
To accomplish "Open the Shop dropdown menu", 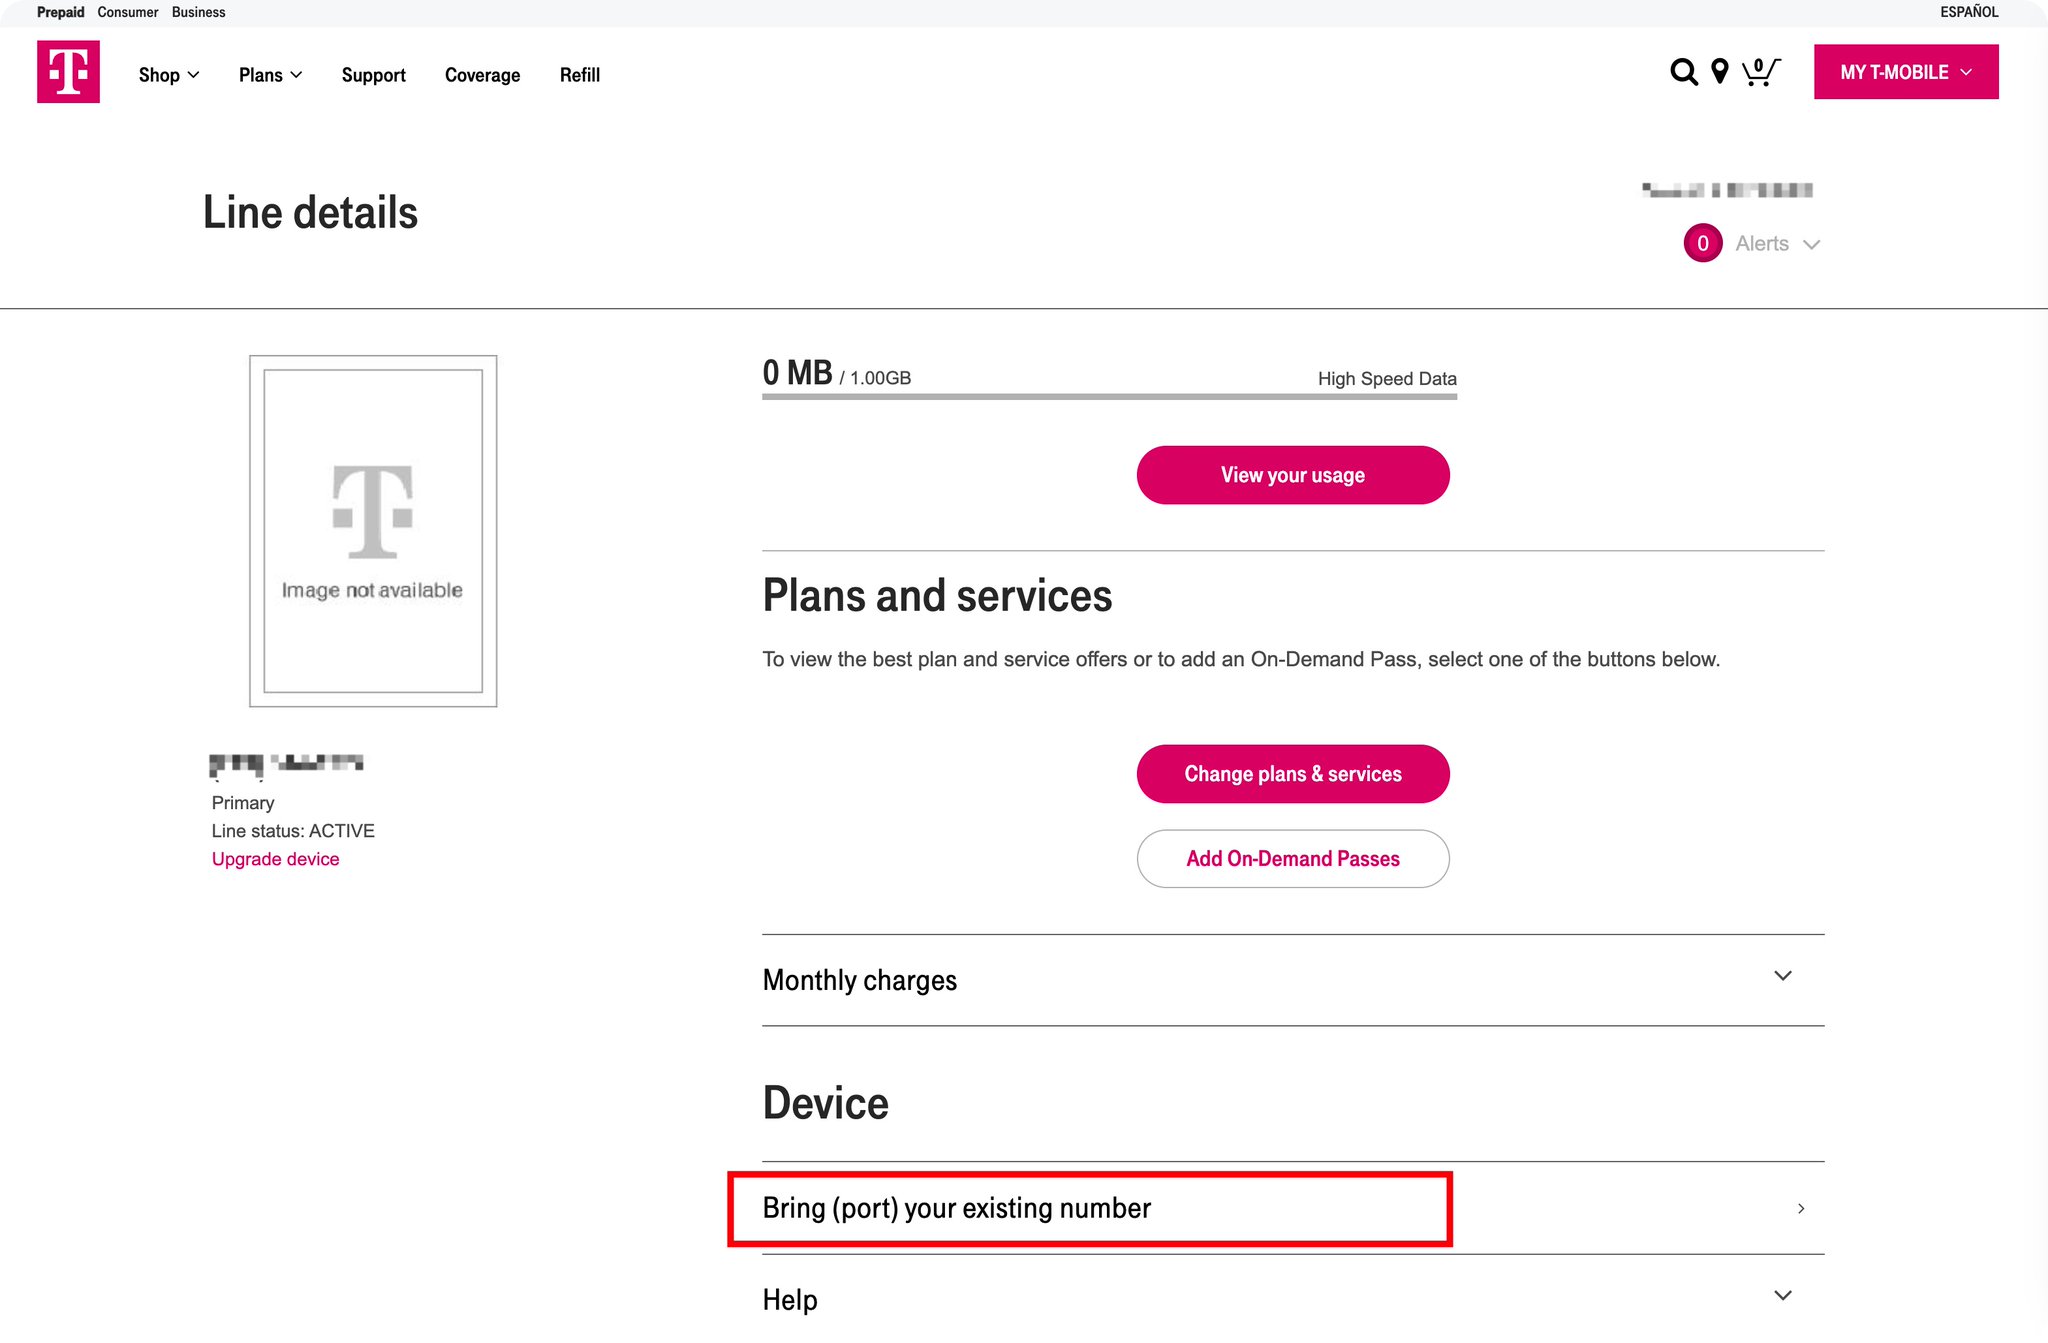I will click(x=168, y=74).
